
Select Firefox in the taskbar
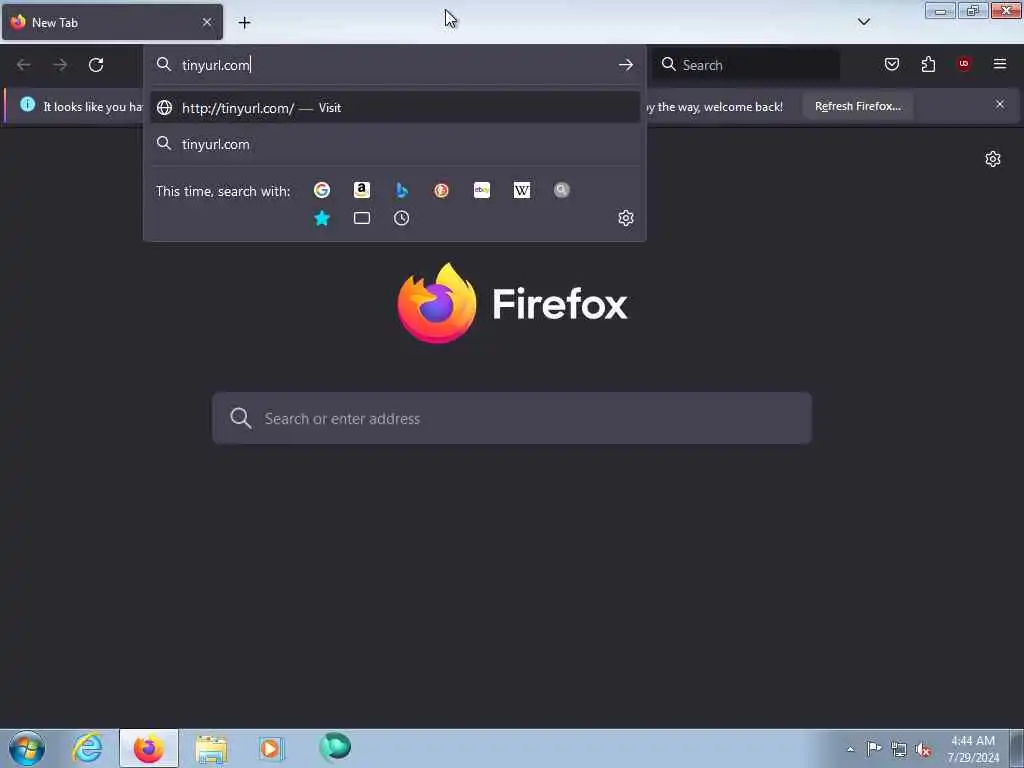(x=149, y=748)
